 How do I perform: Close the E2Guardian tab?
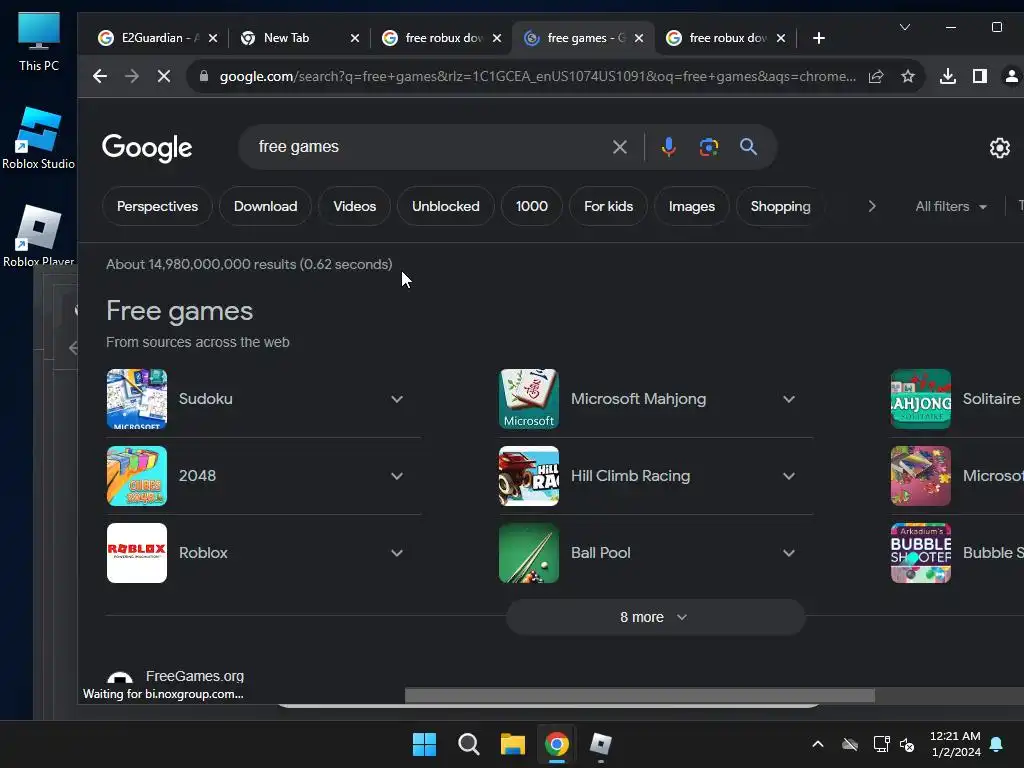(x=213, y=38)
